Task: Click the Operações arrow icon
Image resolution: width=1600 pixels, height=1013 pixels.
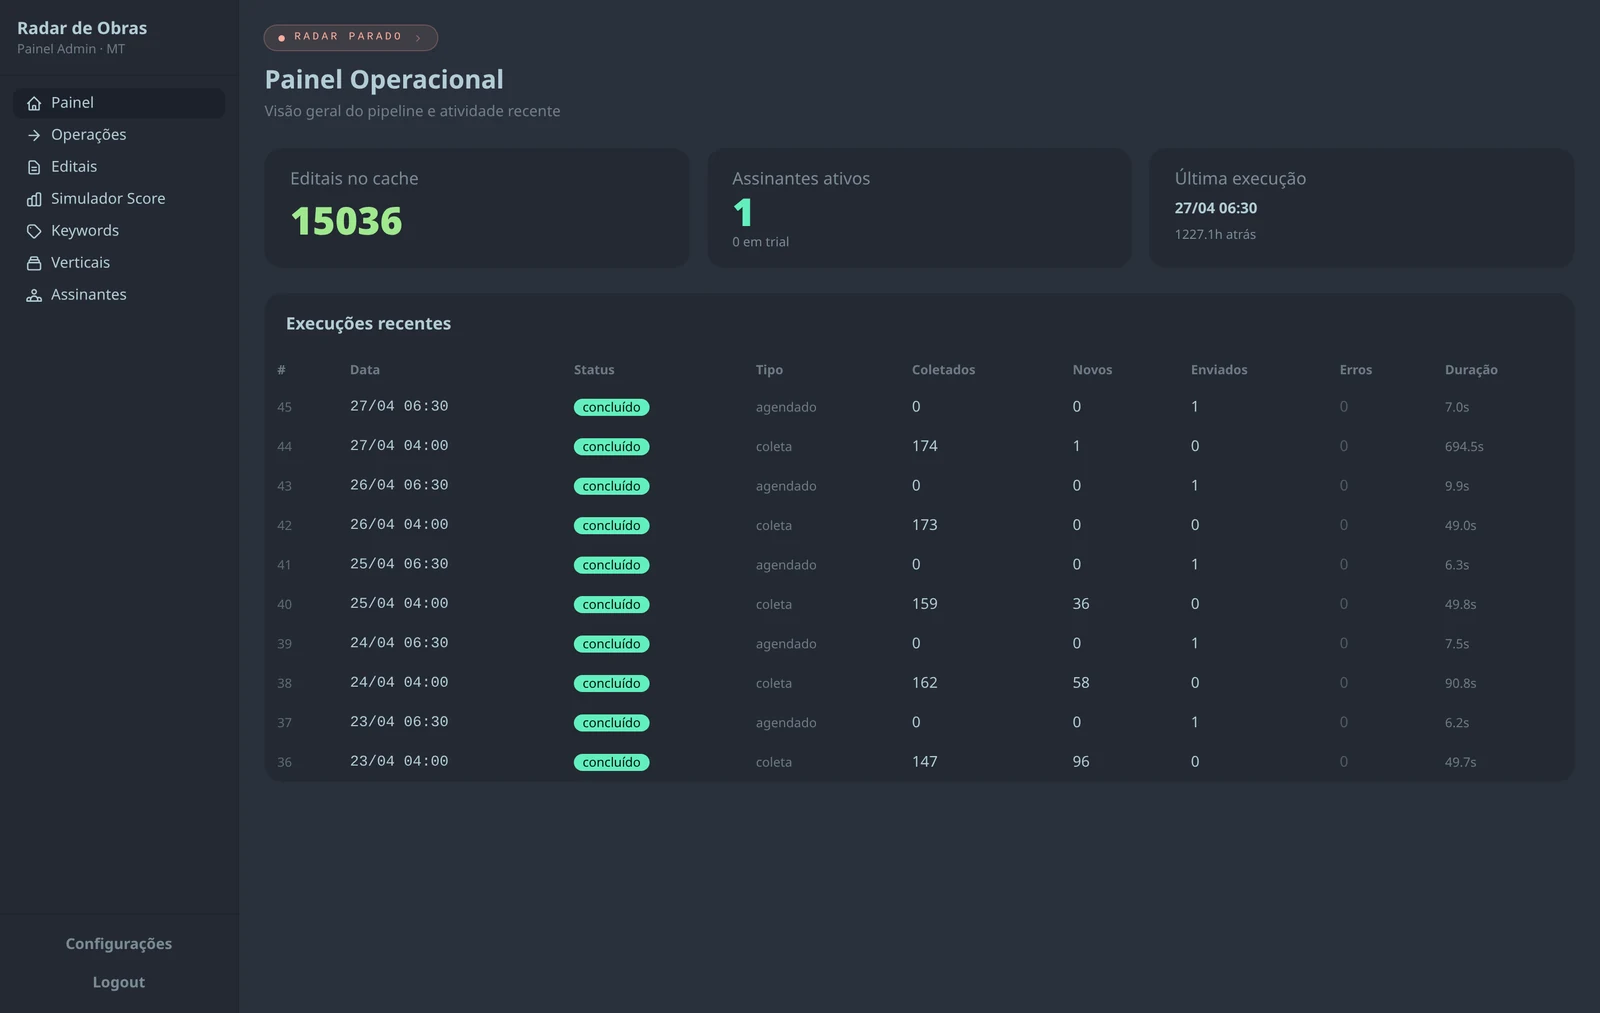Action: pyautogui.click(x=34, y=135)
